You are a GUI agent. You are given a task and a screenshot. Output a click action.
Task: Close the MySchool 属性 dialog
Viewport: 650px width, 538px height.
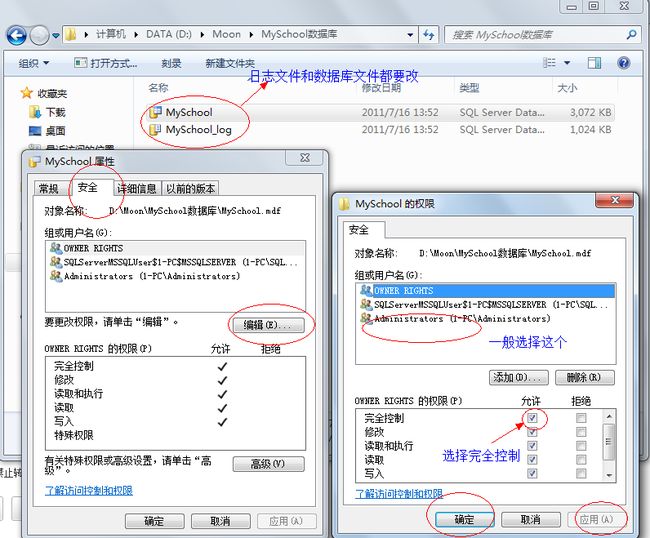305,158
